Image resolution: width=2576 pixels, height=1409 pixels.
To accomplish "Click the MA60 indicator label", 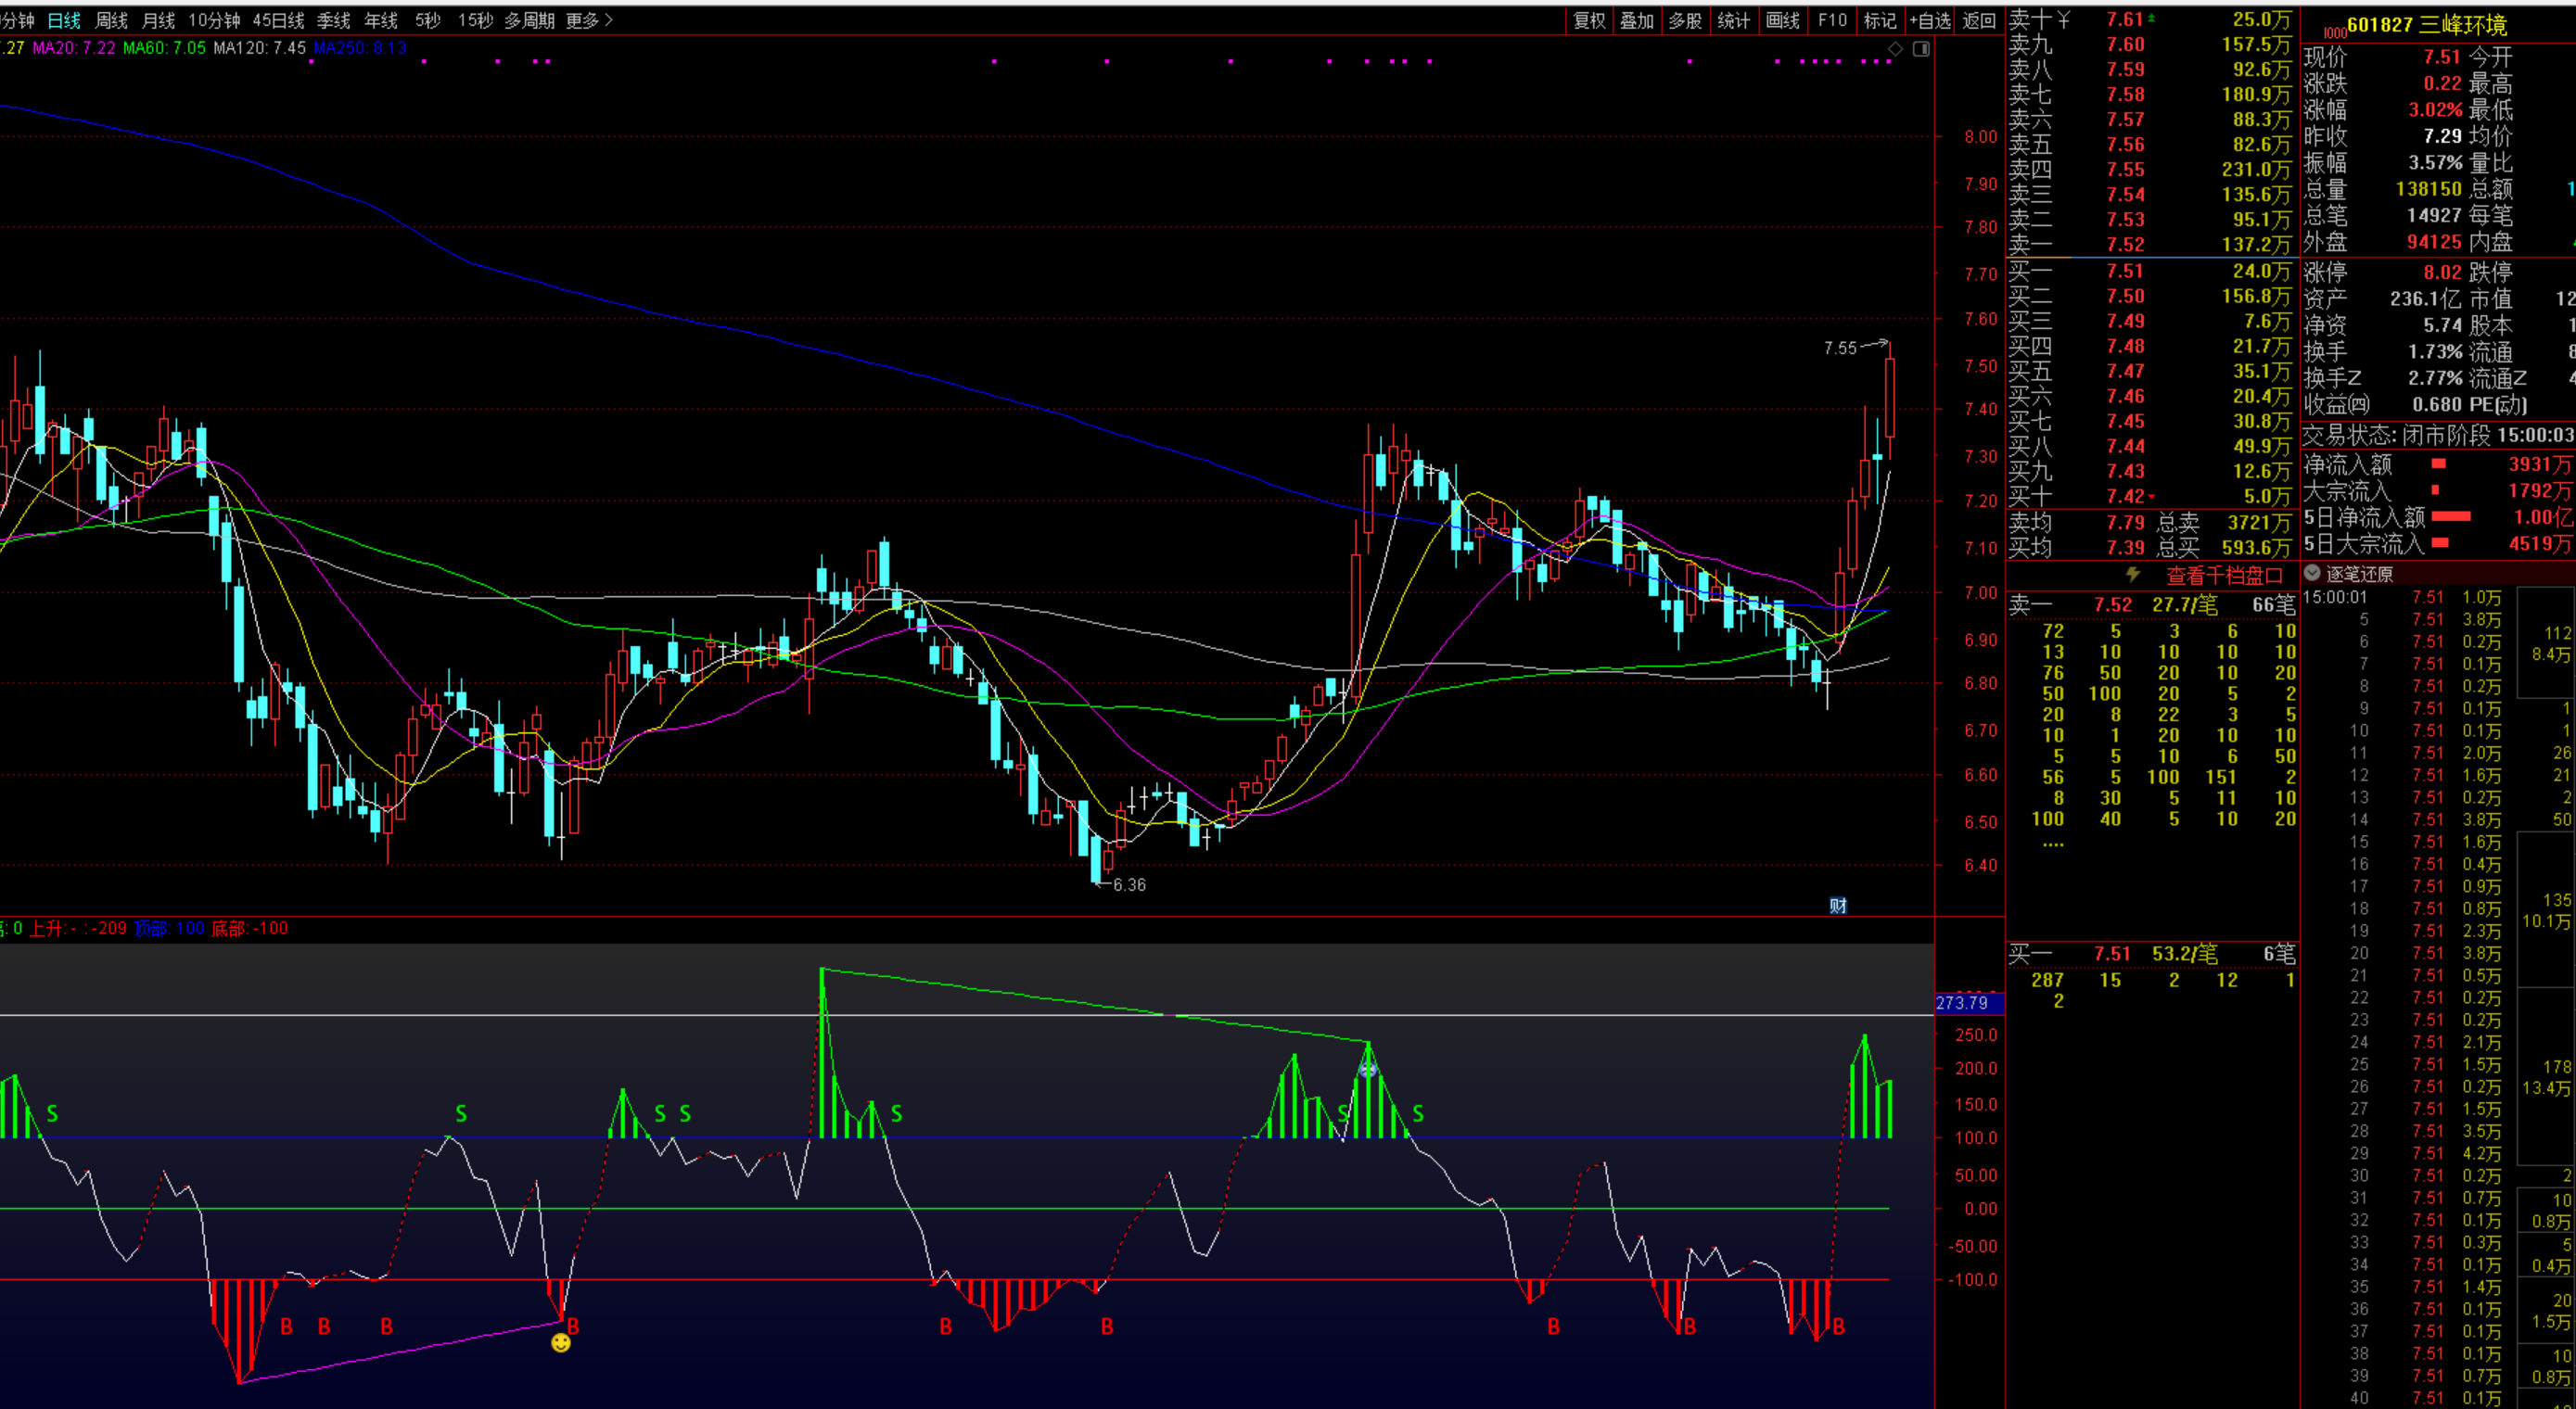I will pyautogui.click(x=164, y=48).
